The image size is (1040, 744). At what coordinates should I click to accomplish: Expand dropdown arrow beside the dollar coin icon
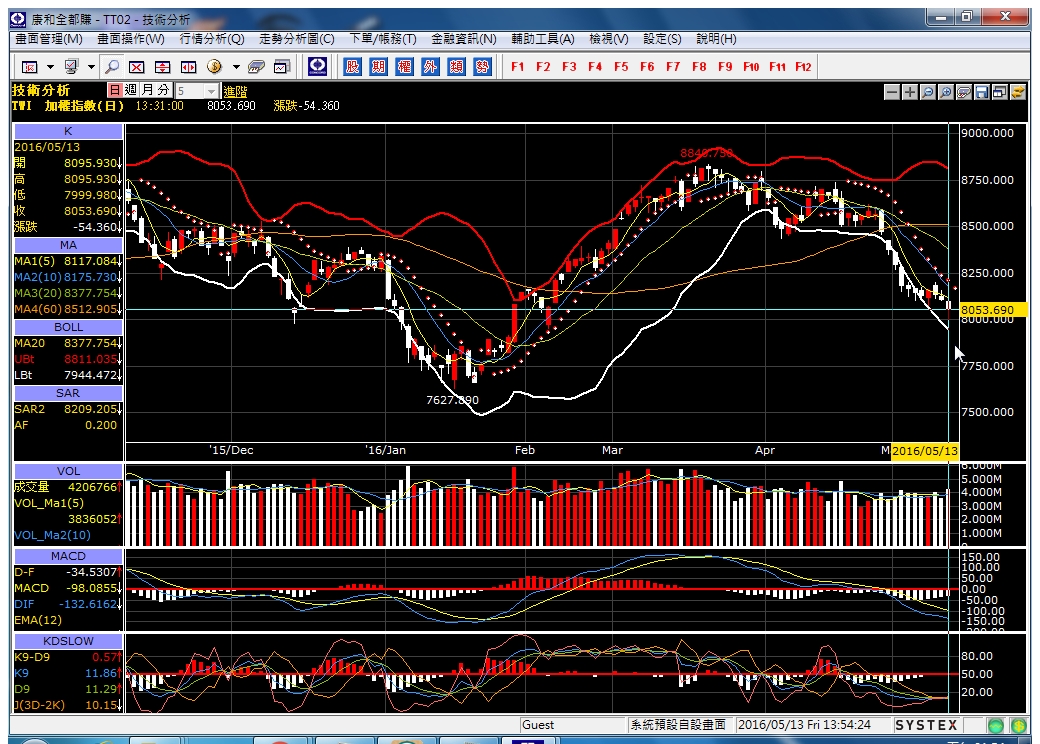point(236,66)
